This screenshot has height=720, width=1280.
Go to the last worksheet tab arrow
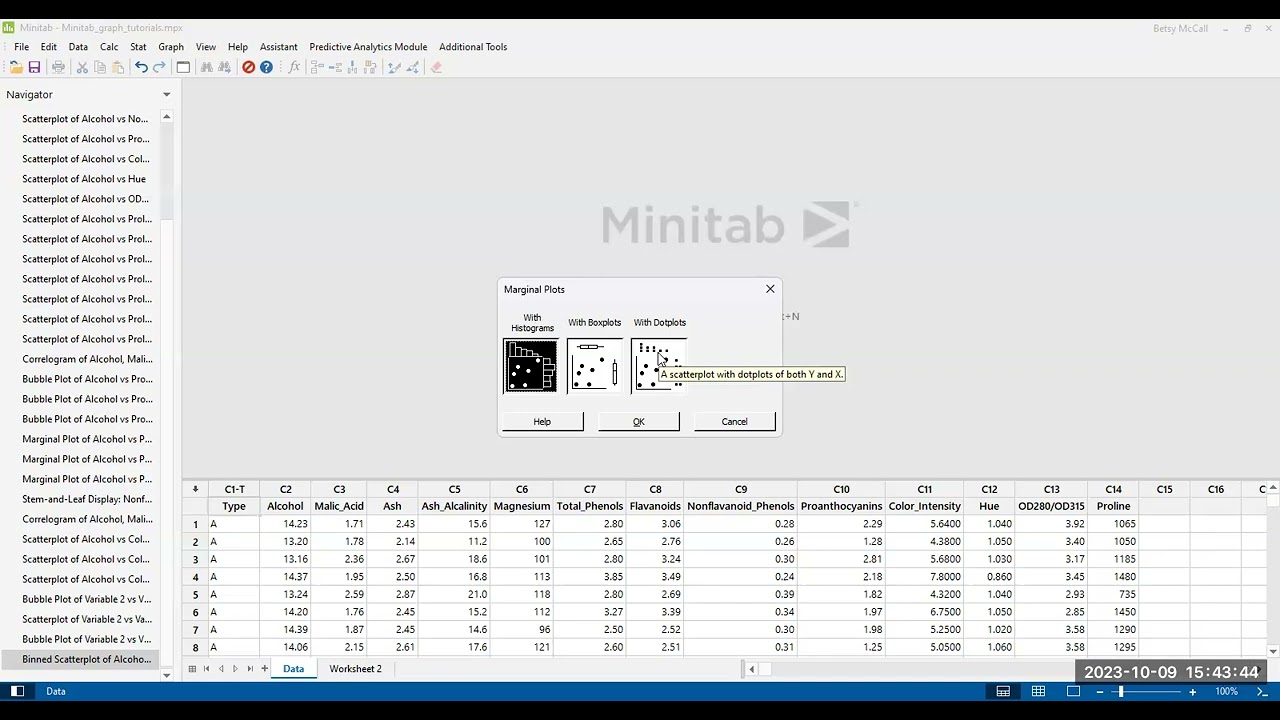click(250, 668)
